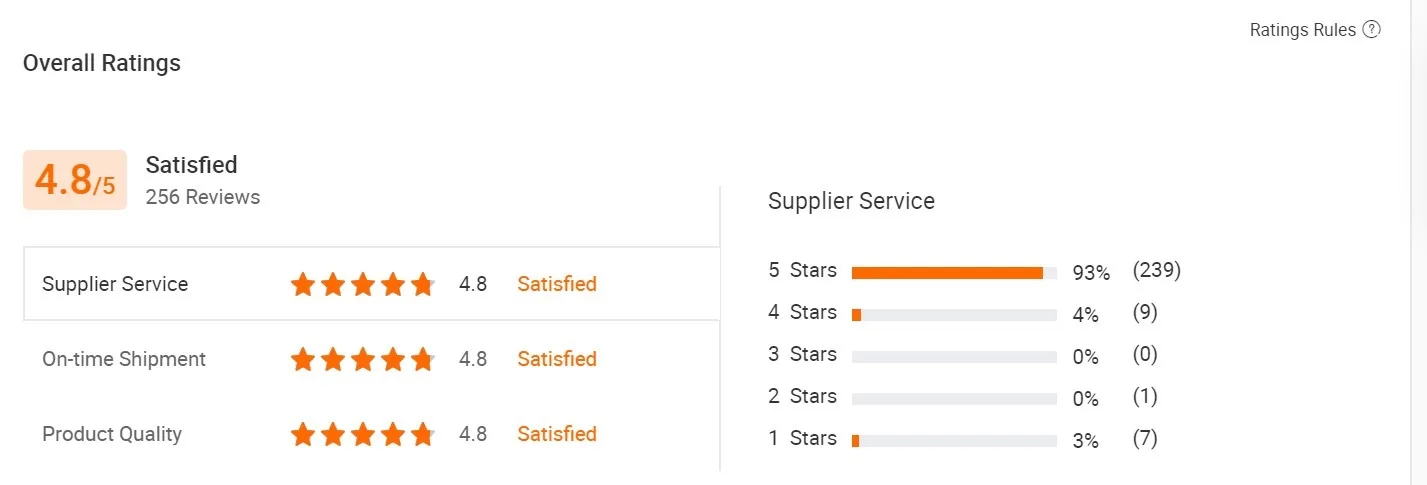Click the Overall Ratings heading
1427x485 pixels.
pyautogui.click(x=102, y=63)
